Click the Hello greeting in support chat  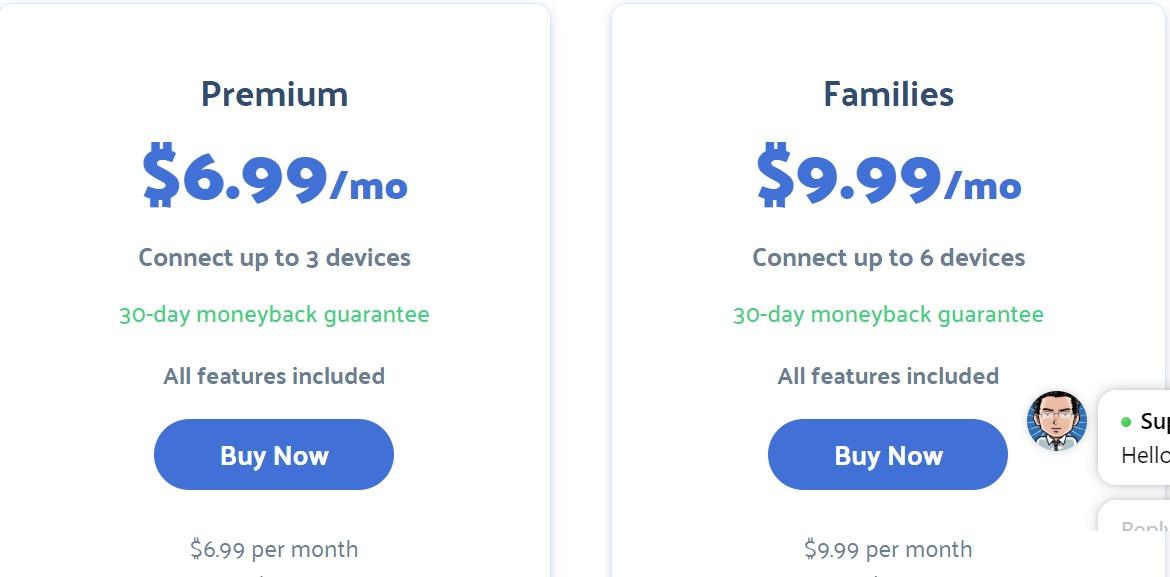tap(1145, 455)
